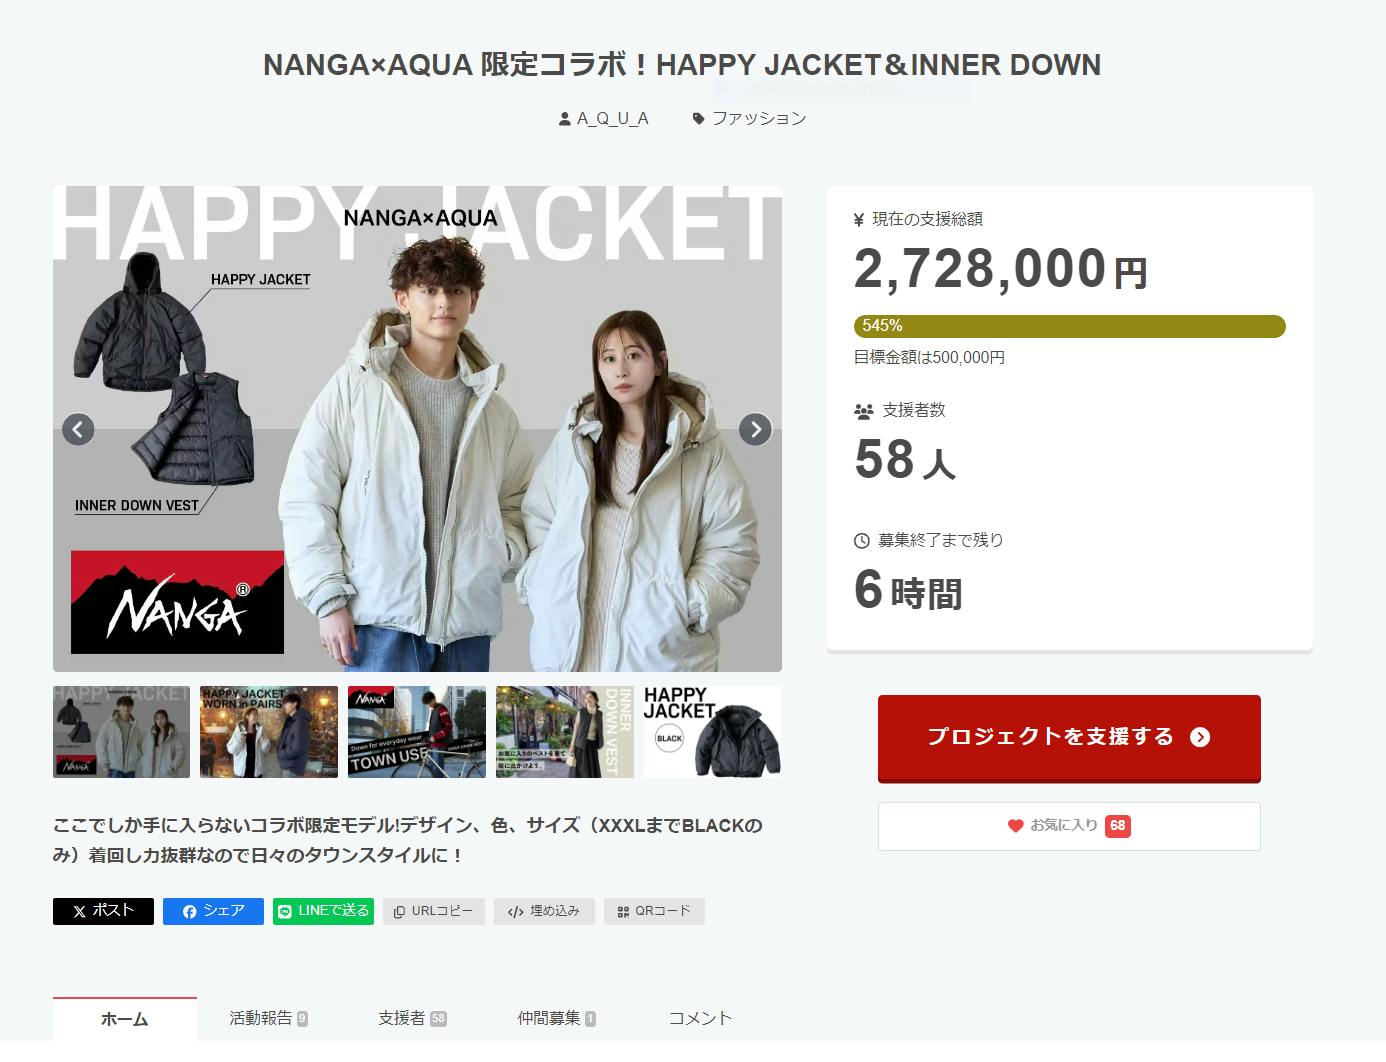Send via LINEで送る button
Viewport: 1386px width, 1062px height.
point(323,911)
